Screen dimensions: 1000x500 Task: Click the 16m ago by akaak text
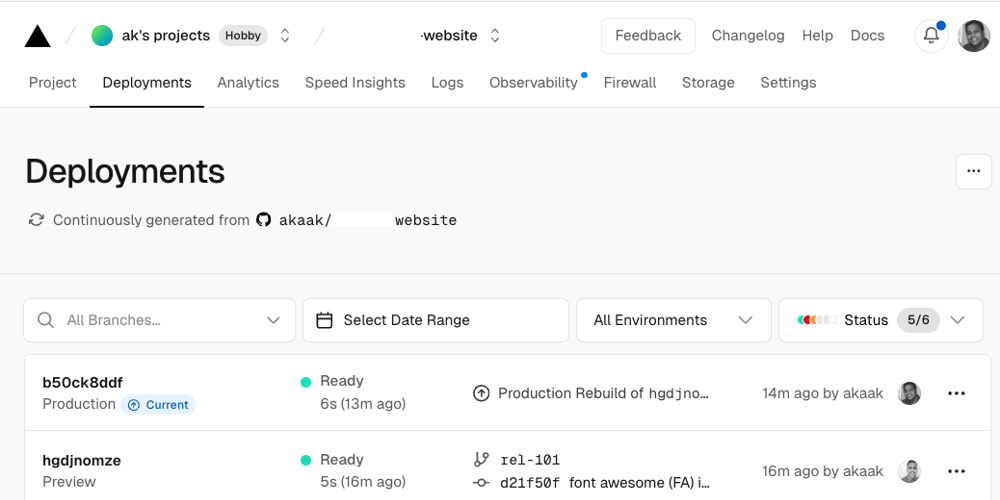[x=823, y=471]
